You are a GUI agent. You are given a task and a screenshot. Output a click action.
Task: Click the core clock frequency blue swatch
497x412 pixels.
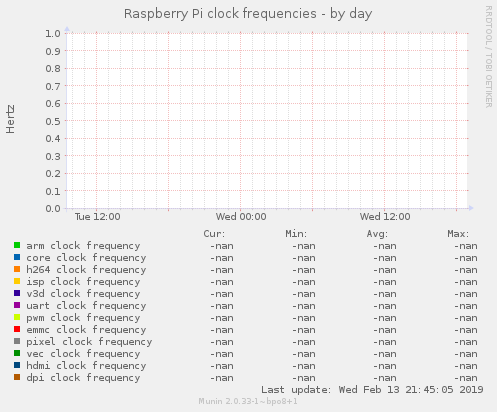(x=17, y=257)
